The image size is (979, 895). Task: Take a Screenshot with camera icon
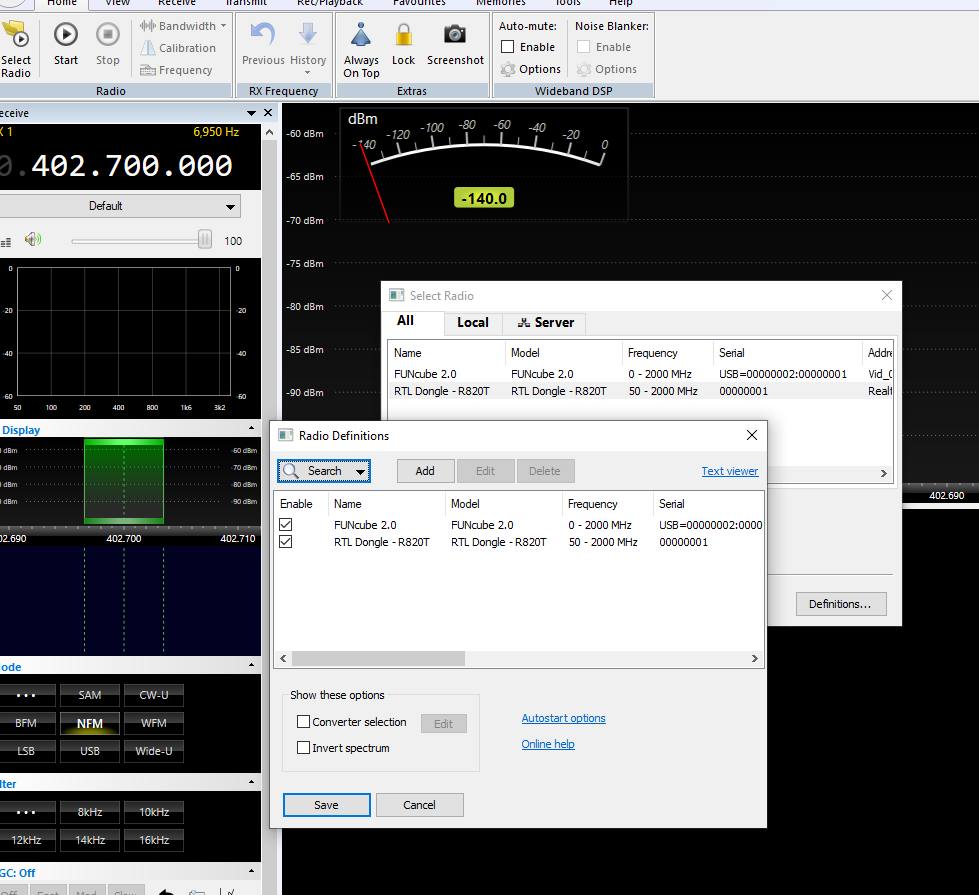pos(455,35)
